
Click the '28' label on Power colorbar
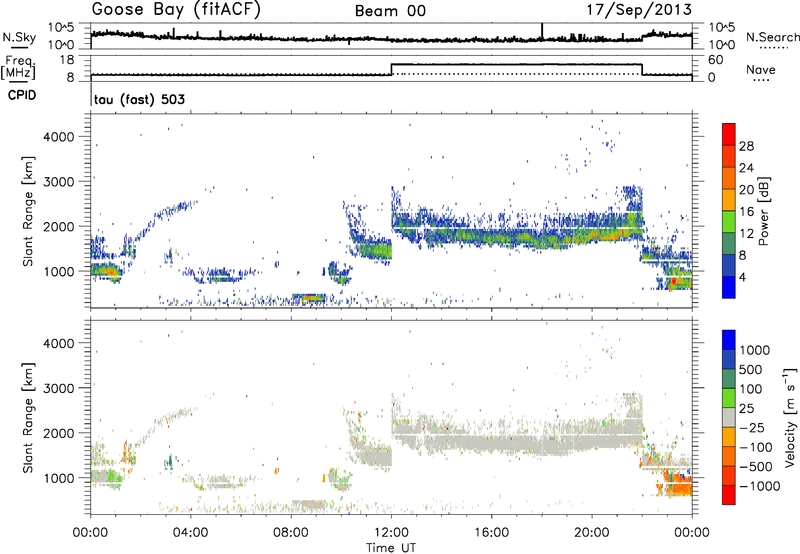pos(746,146)
